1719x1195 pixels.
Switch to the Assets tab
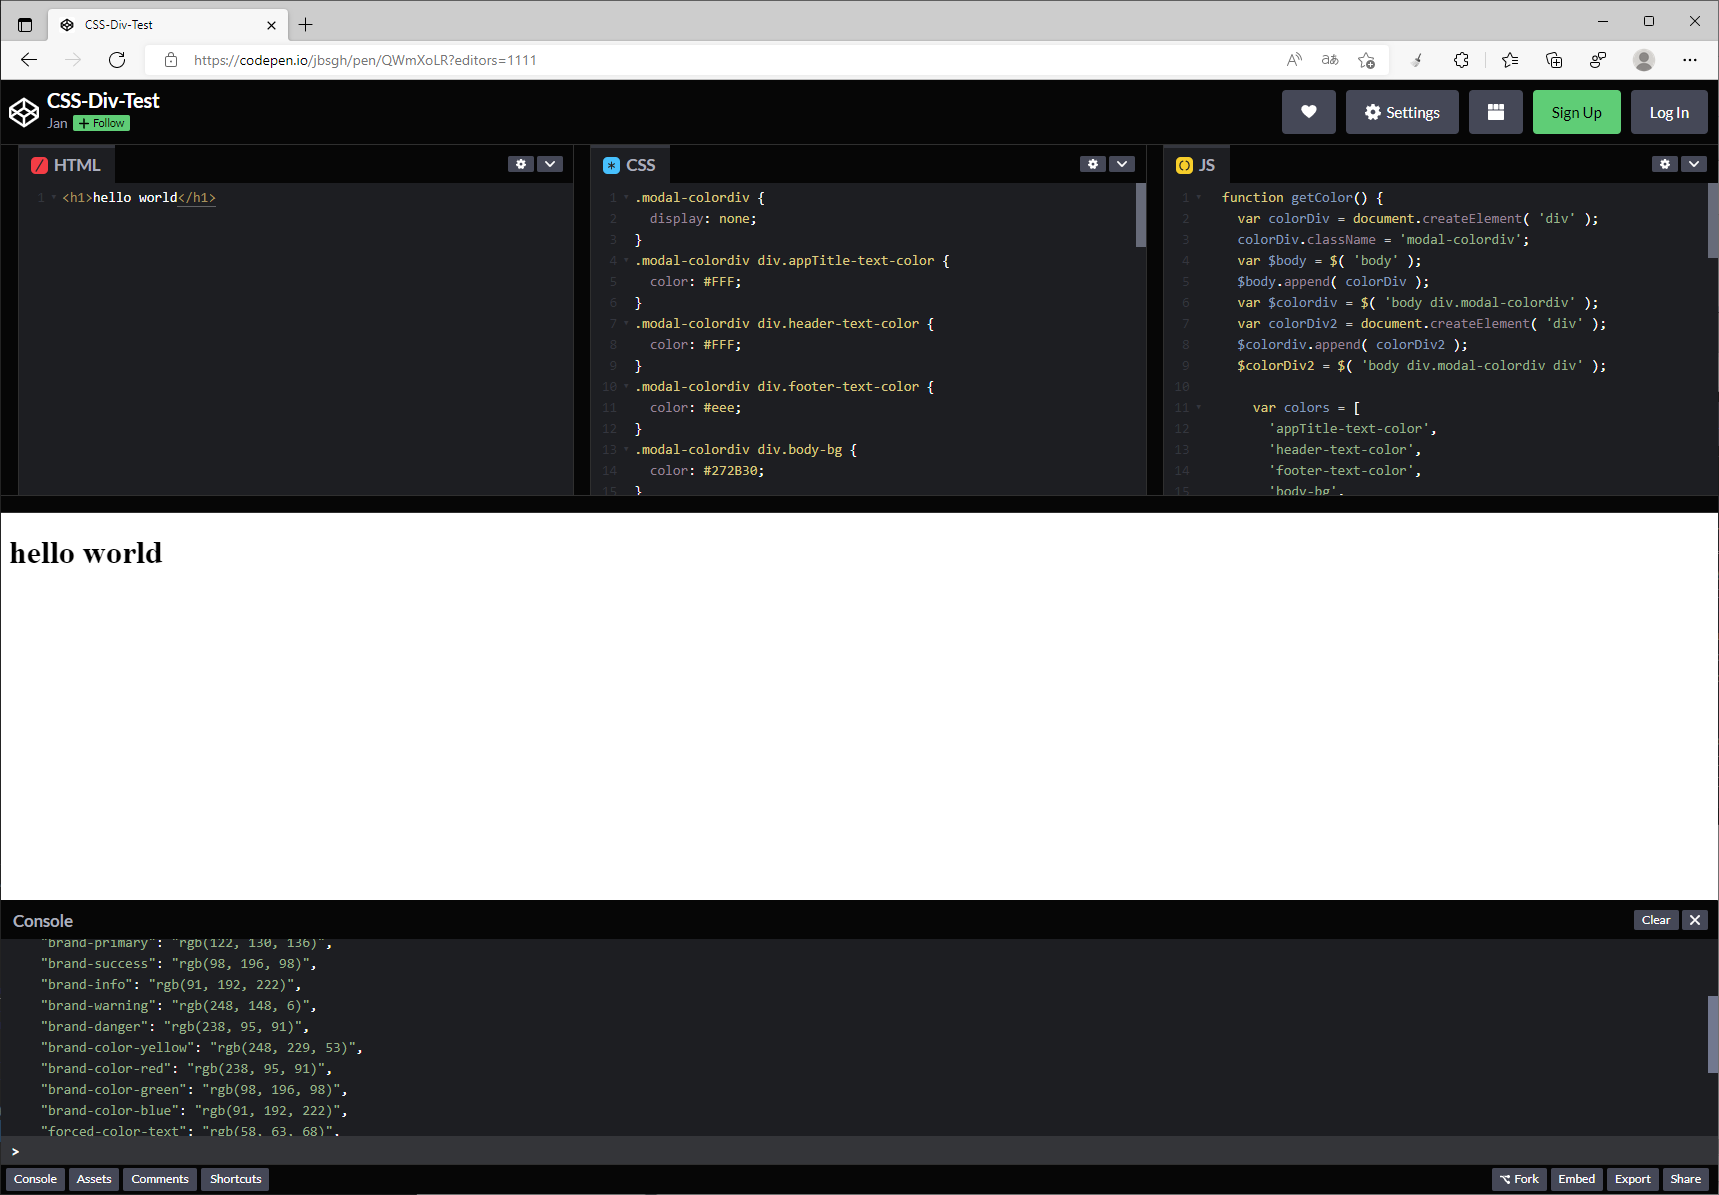point(93,1179)
